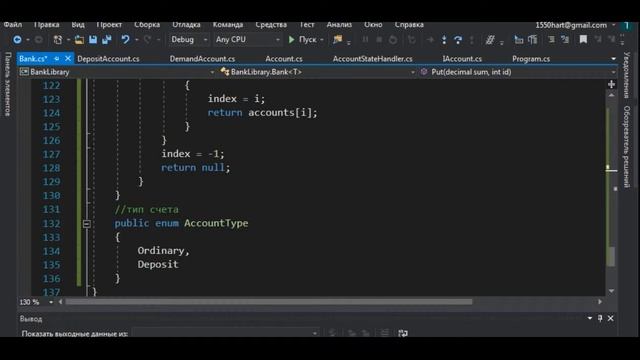Collapse the AccountType enum outlining box
640x360 pixels.
[x=87, y=224]
